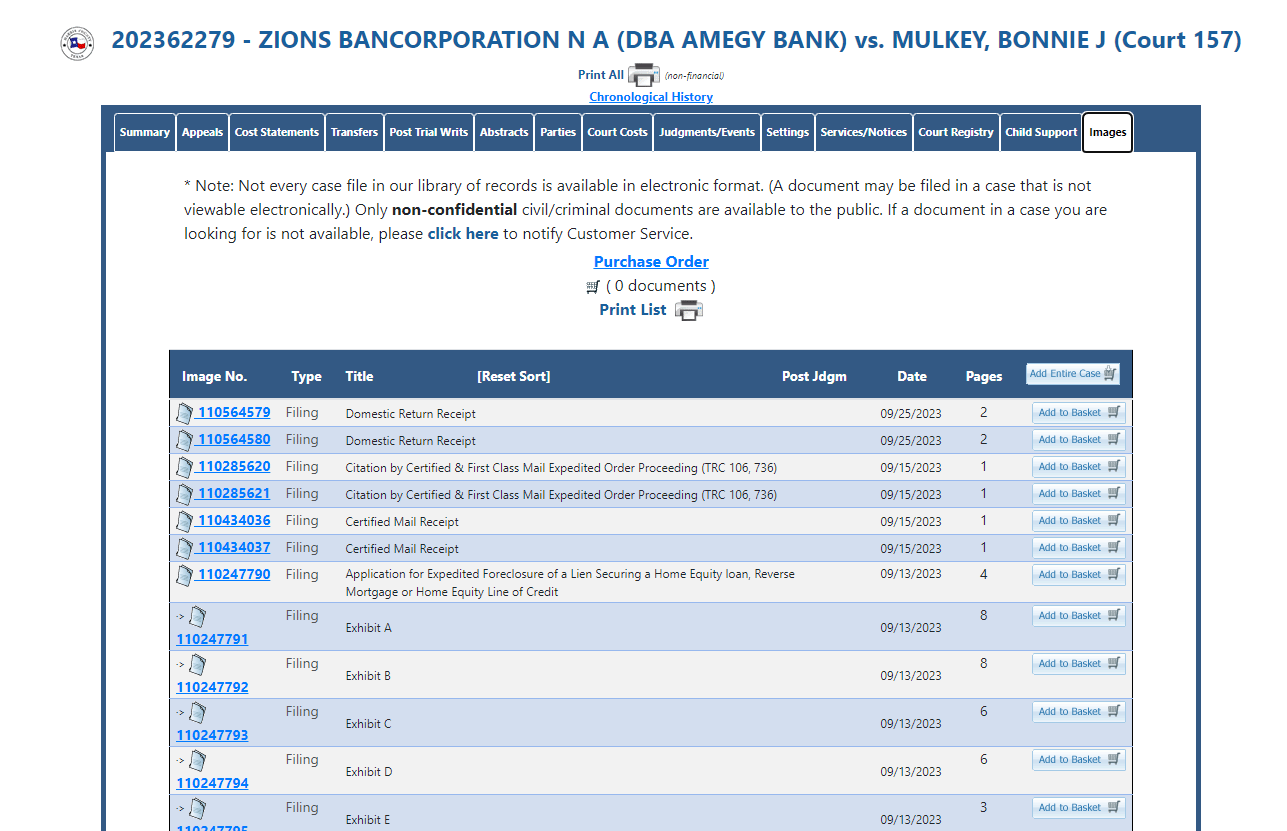The image size is (1287, 831).
Task: Click document icon above image 110247793
Action: coord(197,713)
